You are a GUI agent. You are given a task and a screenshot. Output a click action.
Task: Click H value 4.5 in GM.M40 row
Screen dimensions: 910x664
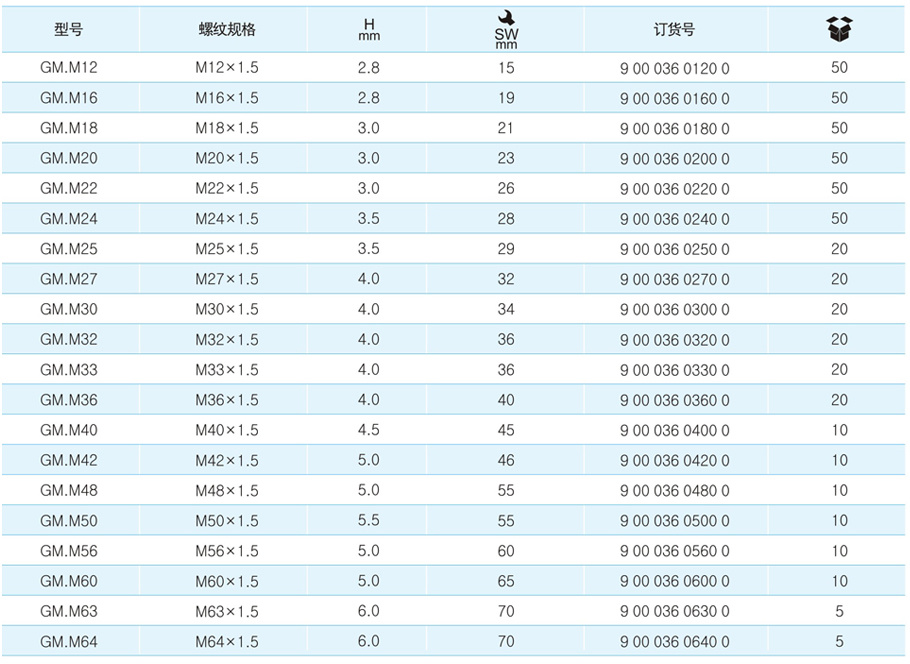[369, 430]
